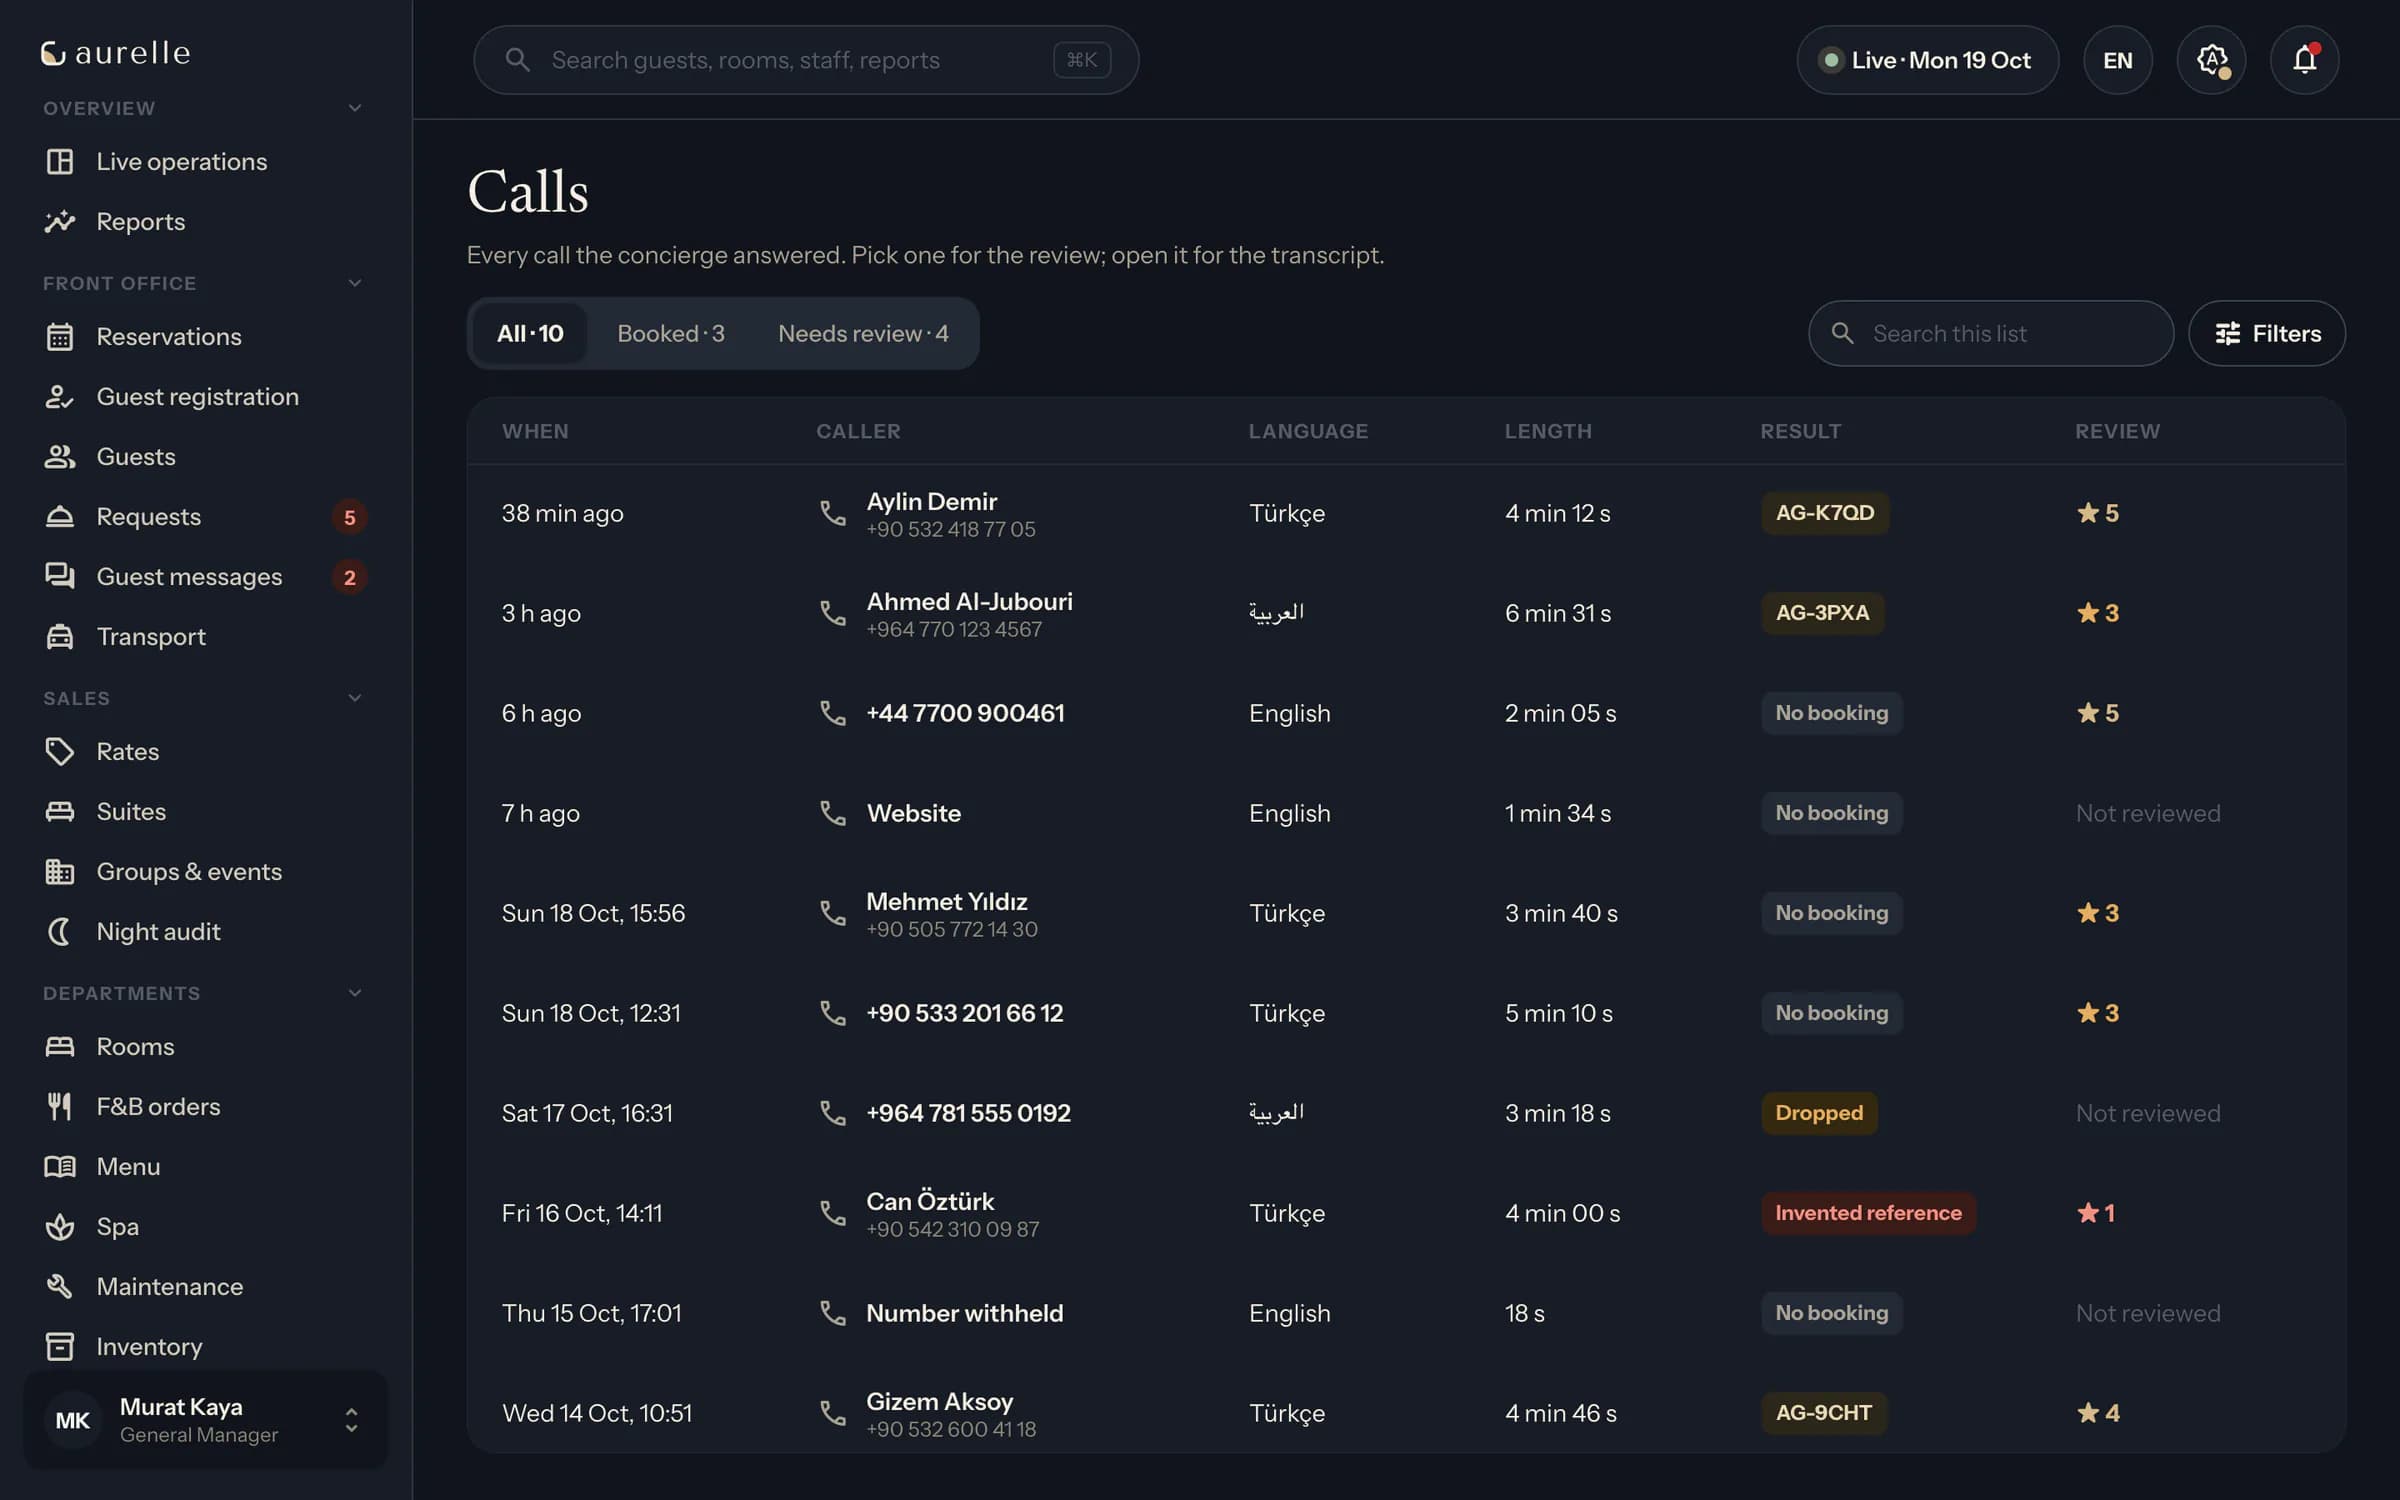Select the 5-star review on Aylin Demir's call

click(2098, 513)
